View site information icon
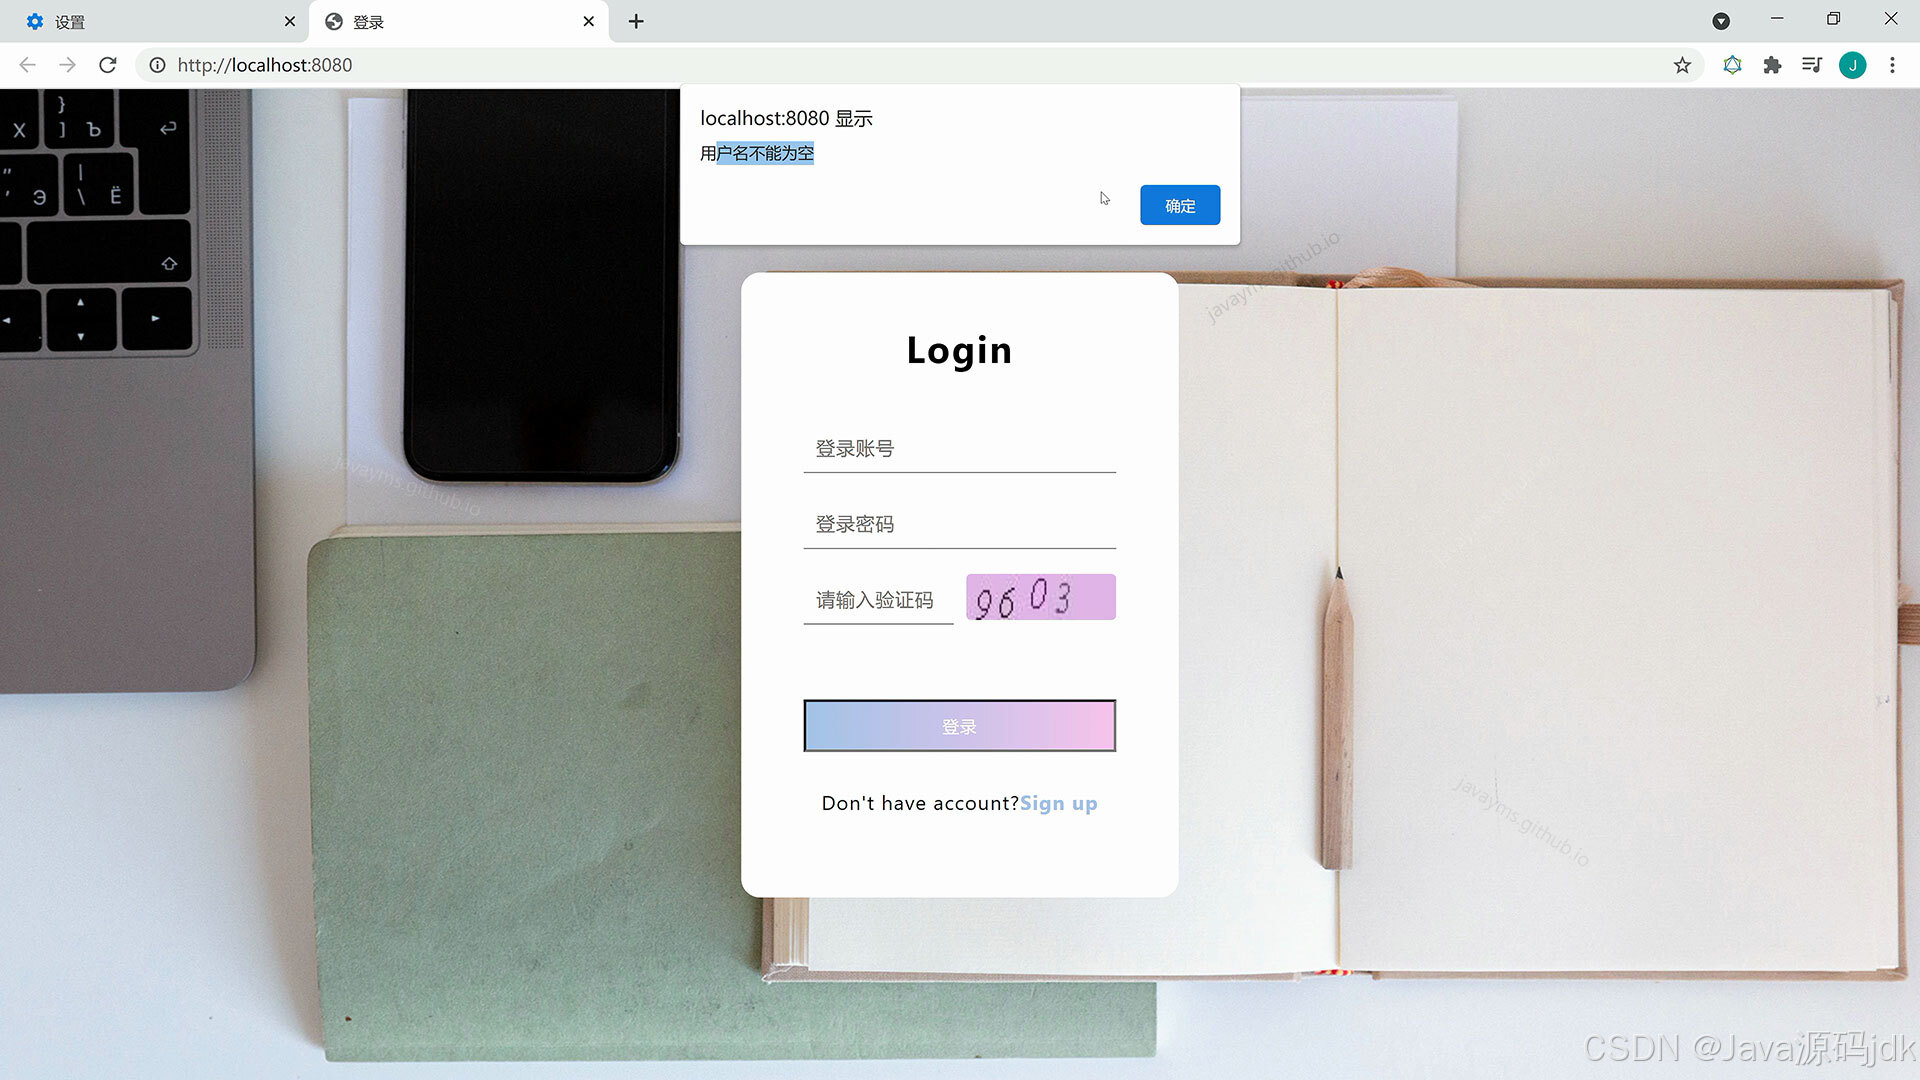The width and height of the screenshot is (1920, 1080). click(x=157, y=65)
